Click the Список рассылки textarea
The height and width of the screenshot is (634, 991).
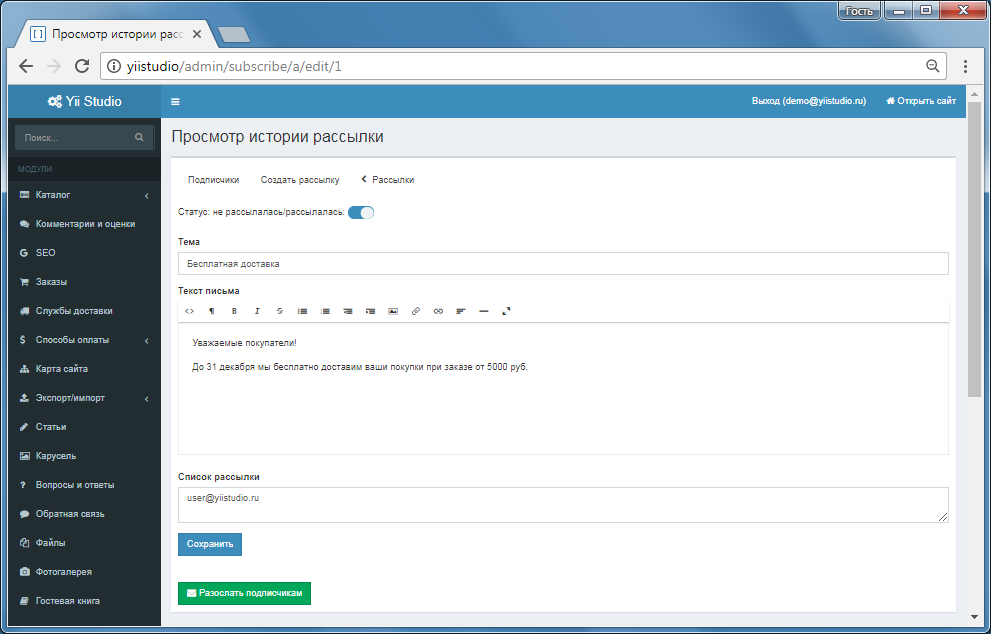[x=563, y=505]
